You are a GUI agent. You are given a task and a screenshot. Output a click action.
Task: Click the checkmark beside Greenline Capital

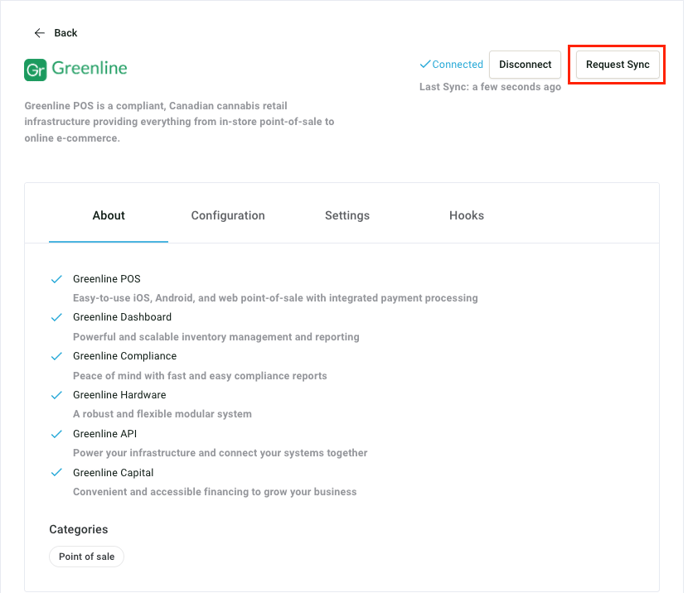(57, 473)
